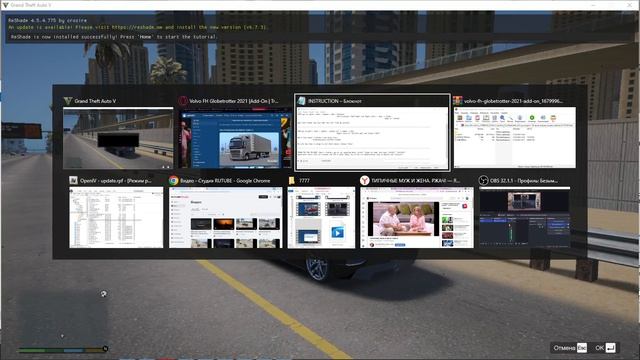This screenshot has width=640, height=360.
Task: Click the Grand Theft Auto V switcher icon
Action: coord(68,101)
